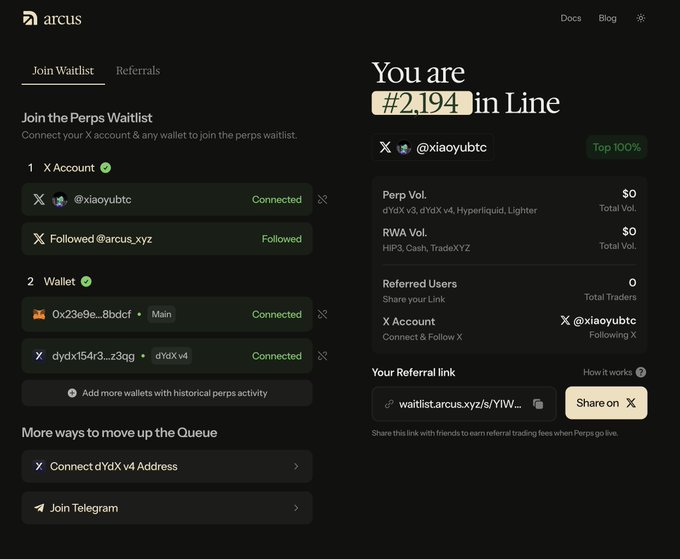Click the dYdX icon on the dydx154r3 wallet row

[39, 356]
